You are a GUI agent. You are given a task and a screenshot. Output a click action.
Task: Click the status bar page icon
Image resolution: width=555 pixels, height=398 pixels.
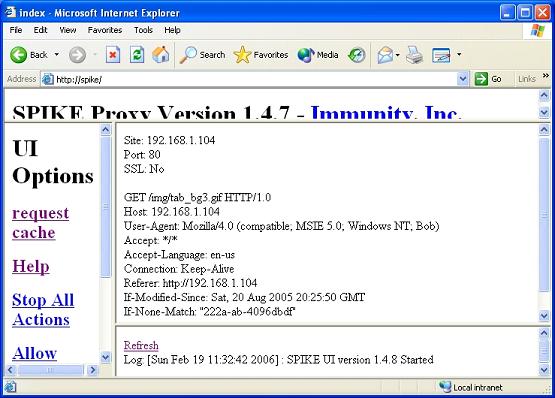coord(10,387)
